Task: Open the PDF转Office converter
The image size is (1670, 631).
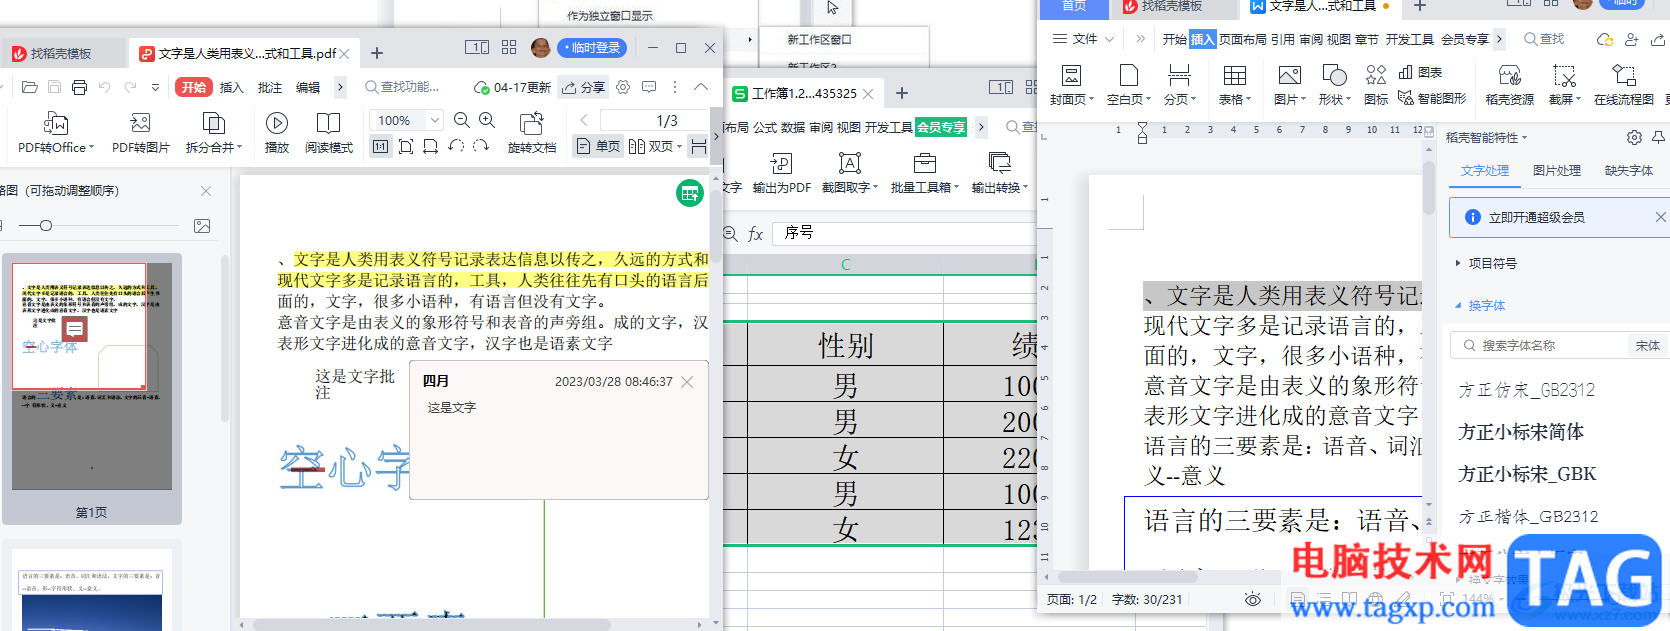Action: (56, 133)
